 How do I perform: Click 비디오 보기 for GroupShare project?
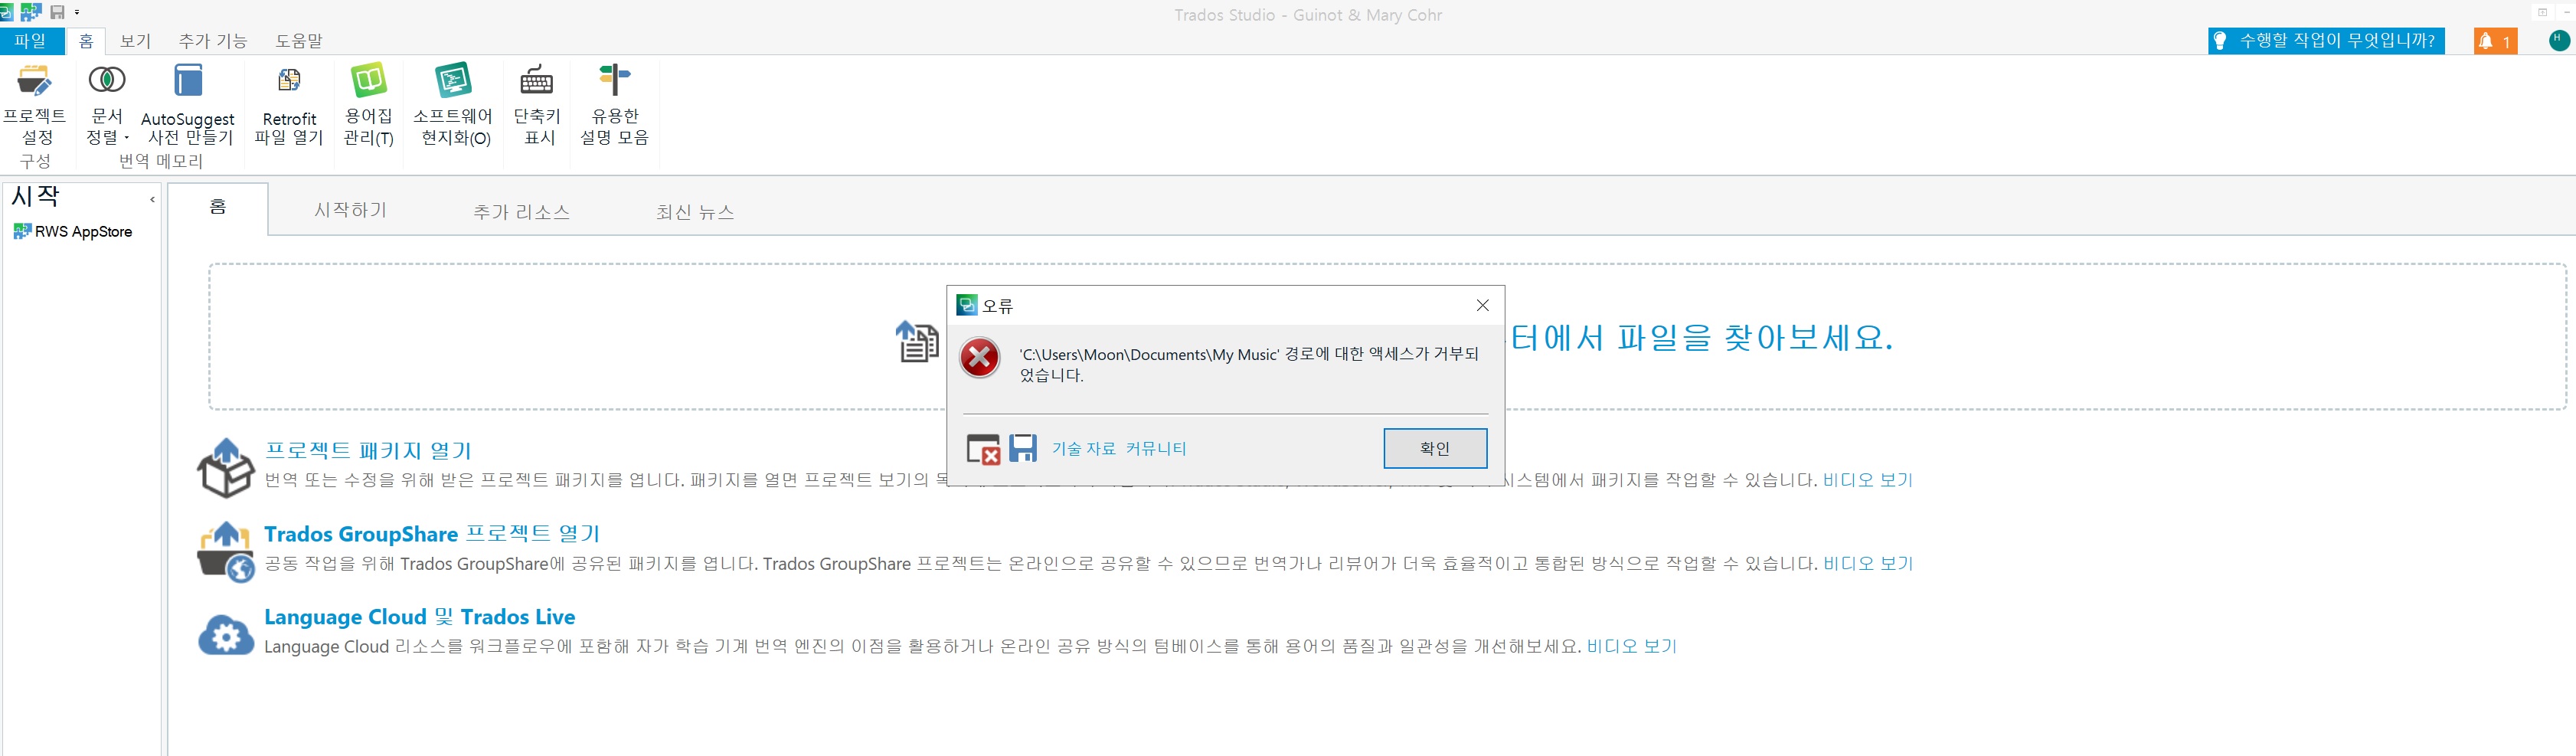click(1868, 564)
